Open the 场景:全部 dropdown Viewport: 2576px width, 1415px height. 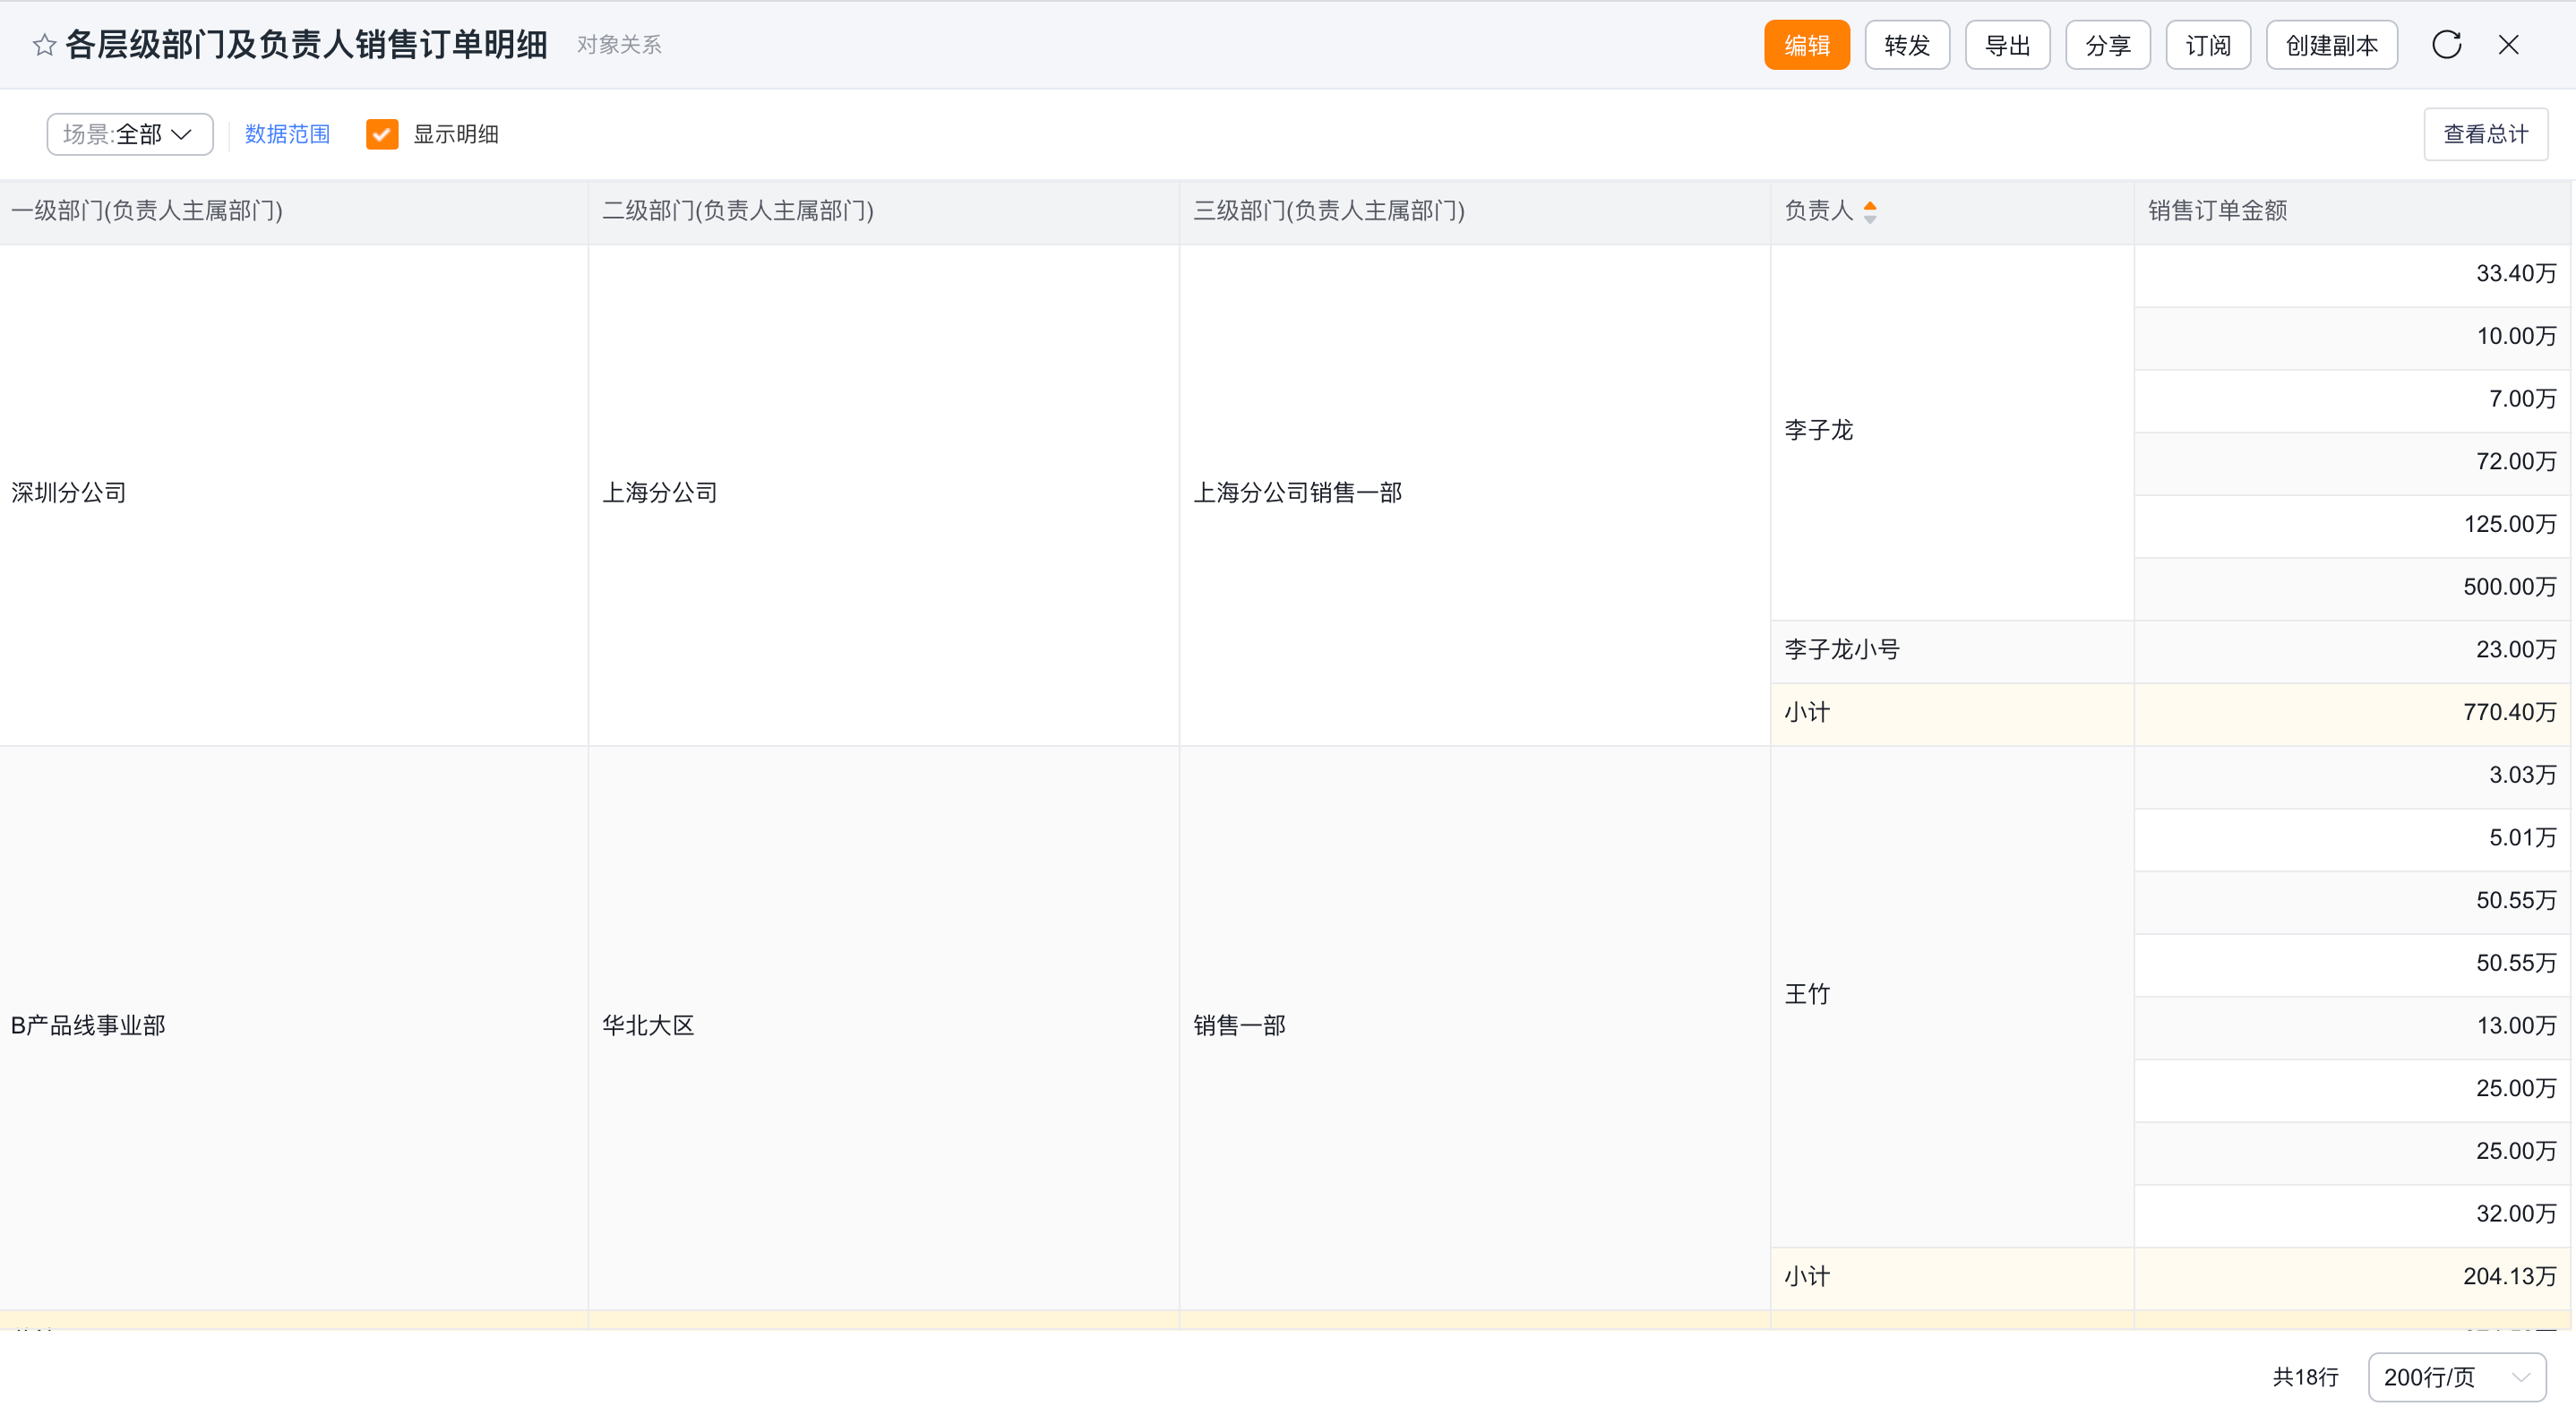pyautogui.click(x=130, y=134)
